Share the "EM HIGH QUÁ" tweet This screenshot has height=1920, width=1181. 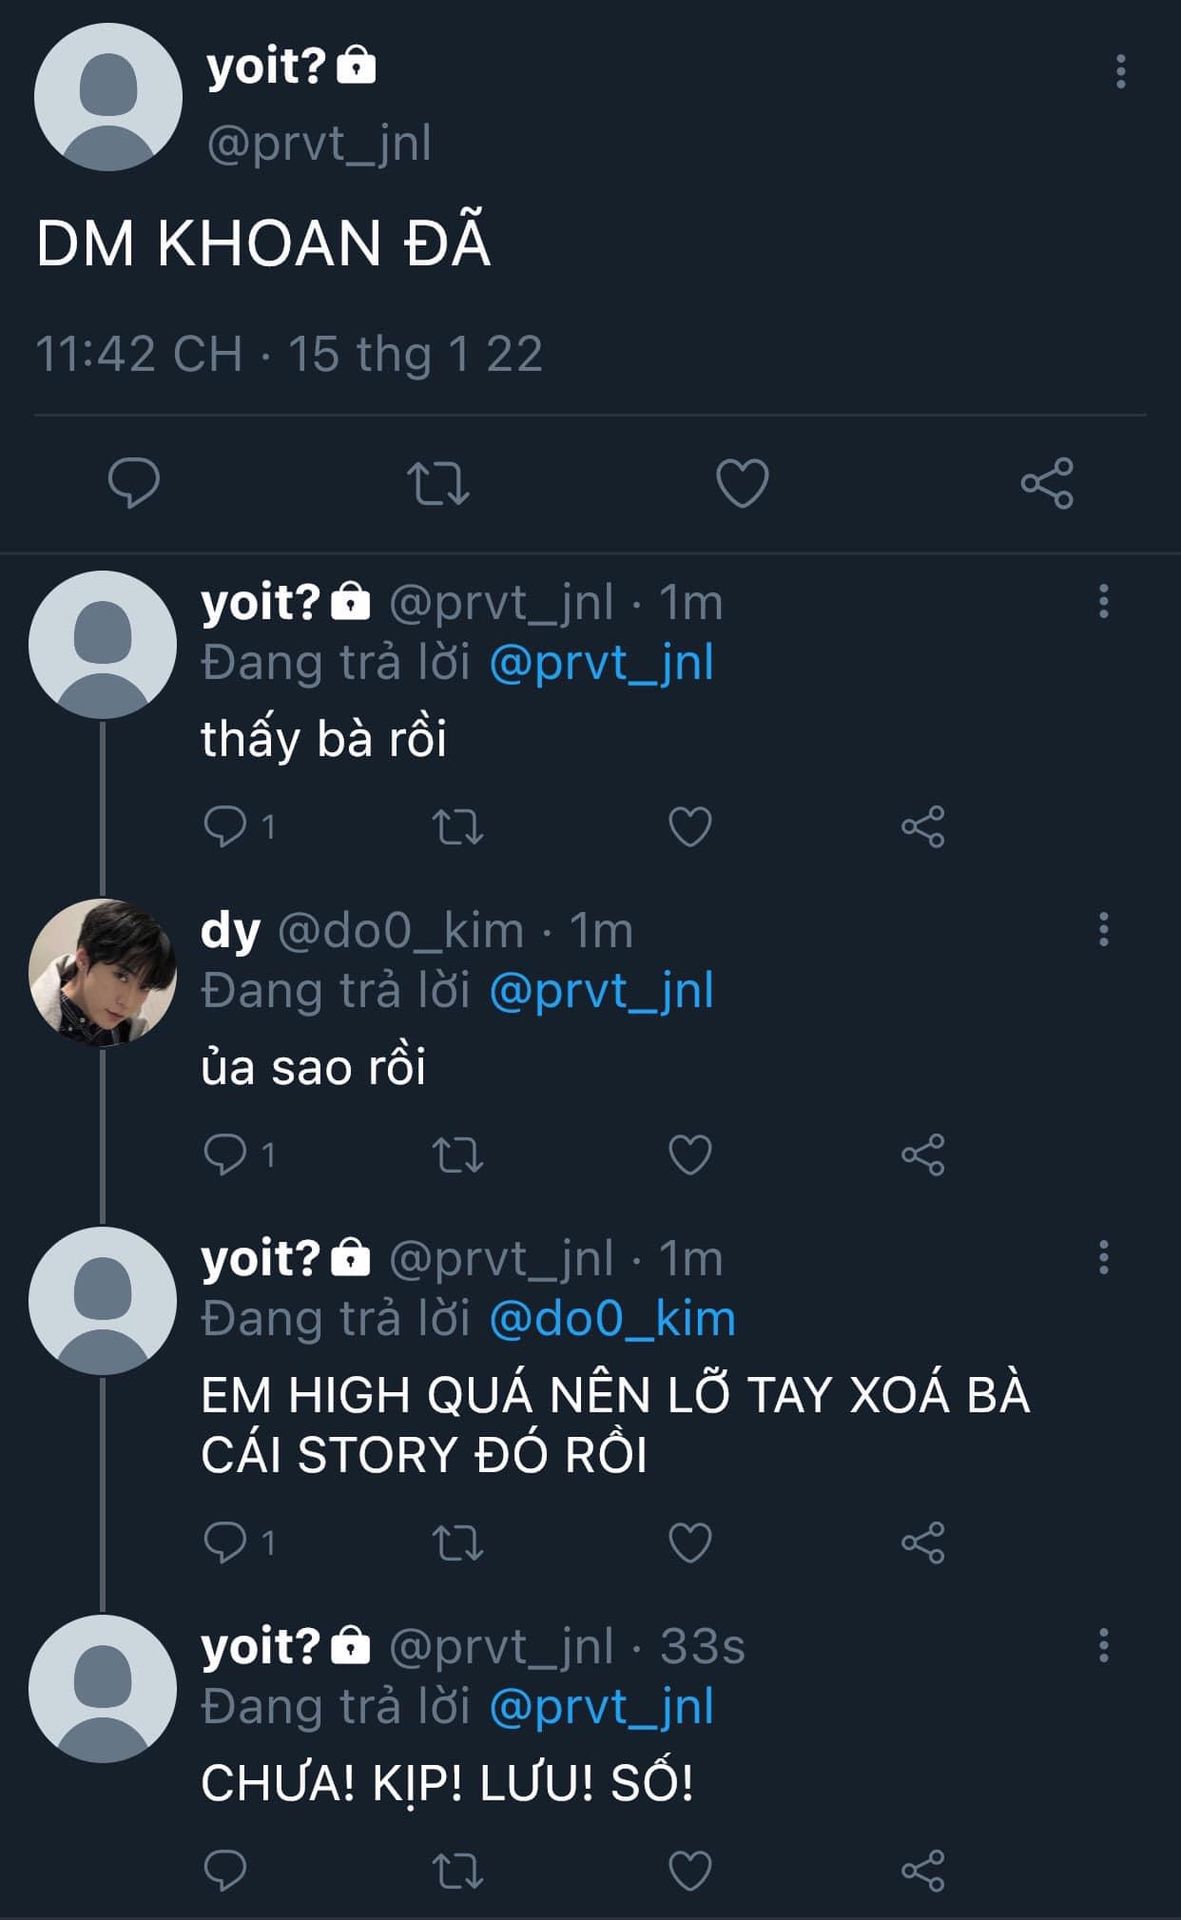[922, 1542]
